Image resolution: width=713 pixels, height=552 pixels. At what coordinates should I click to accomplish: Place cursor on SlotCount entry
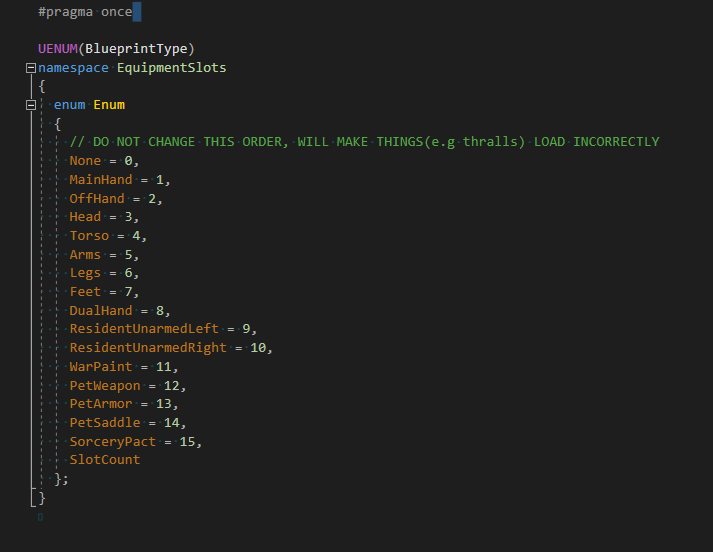(x=104, y=460)
